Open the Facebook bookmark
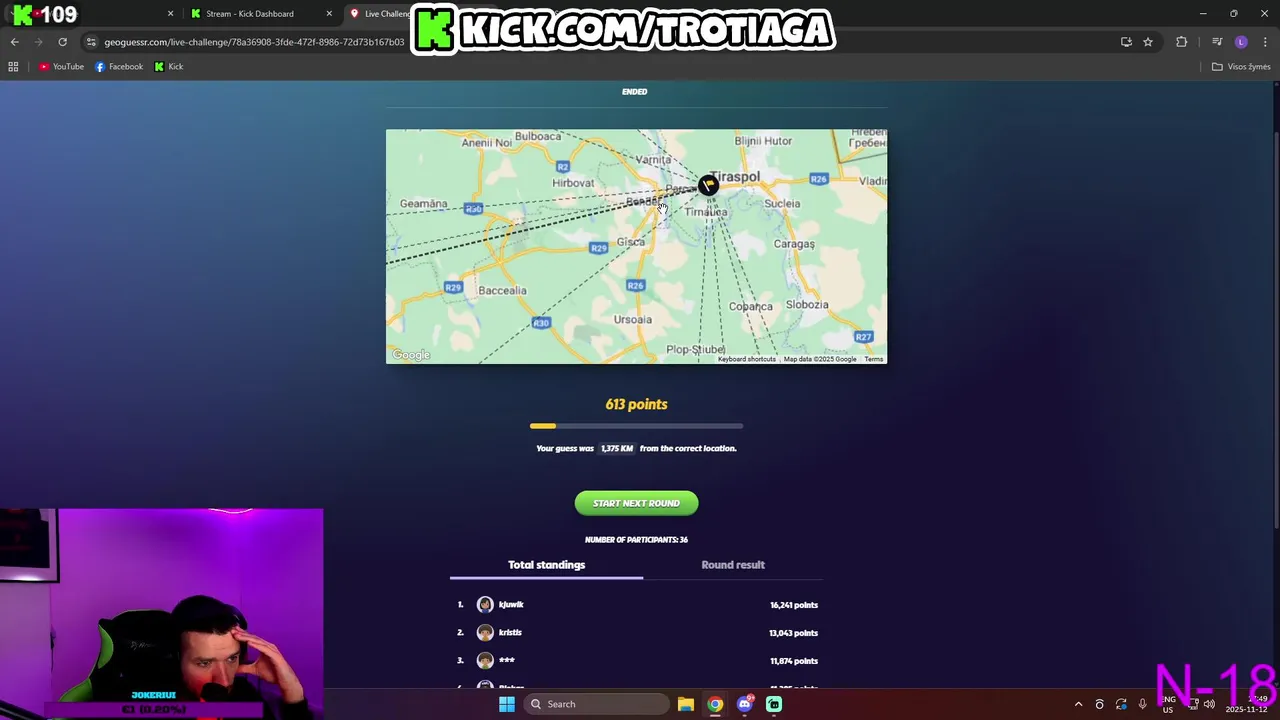This screenshot has width=1280, height=720. click(x=119, y=67)
